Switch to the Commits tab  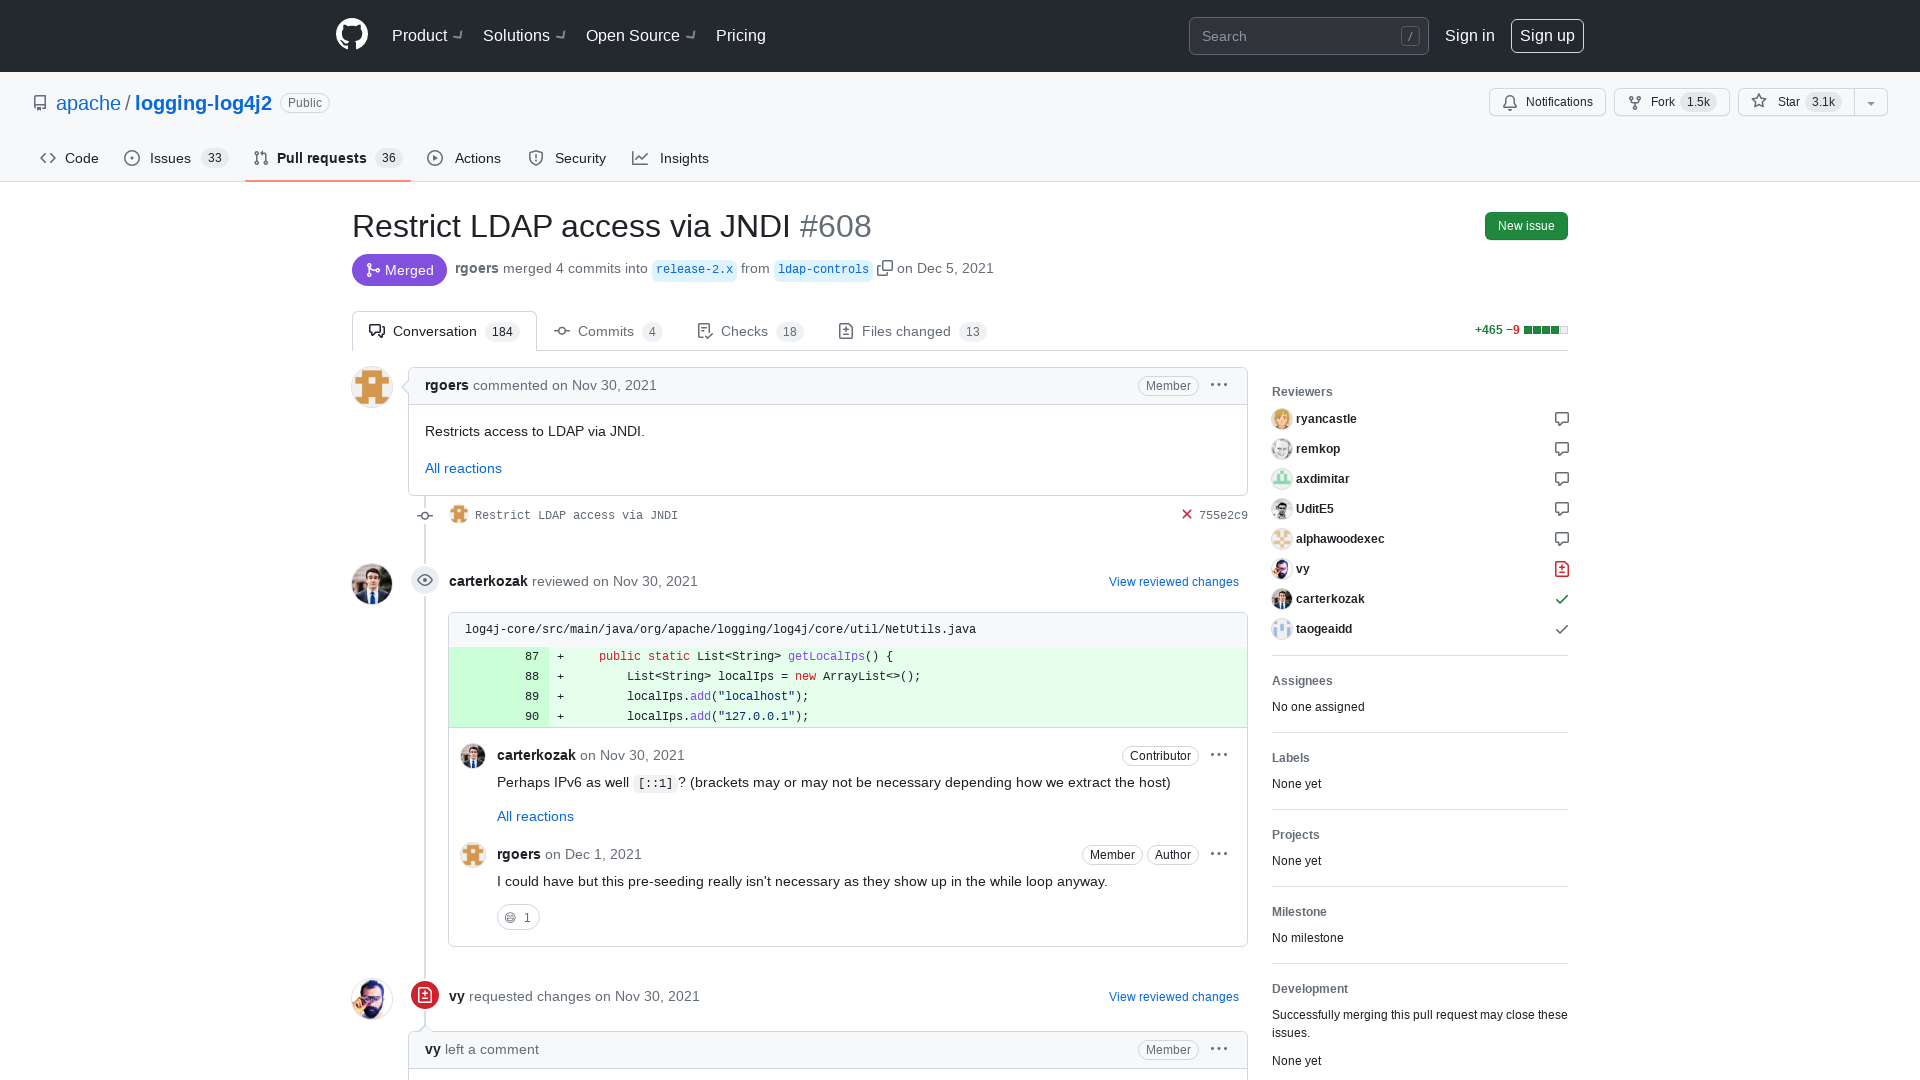[x=608, y=331]
